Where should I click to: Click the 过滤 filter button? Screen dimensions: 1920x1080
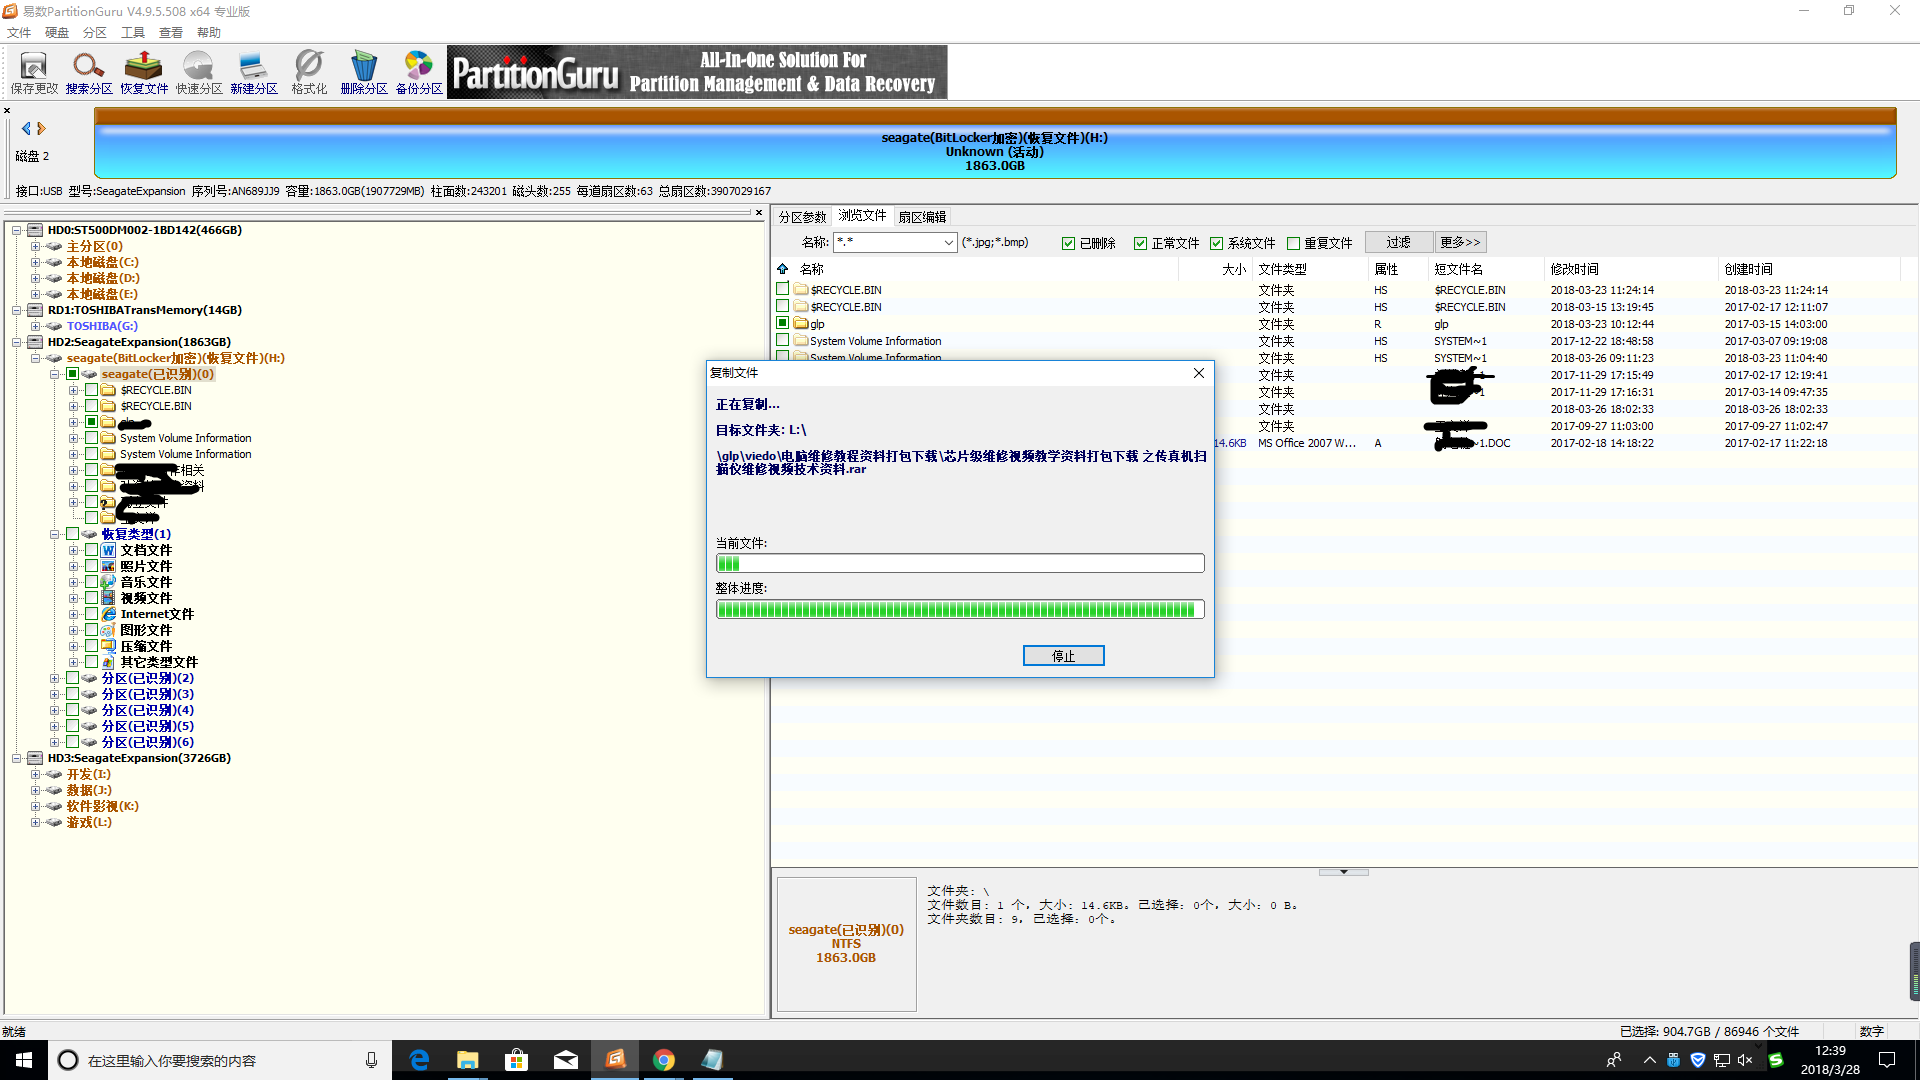coord(1398,243)
